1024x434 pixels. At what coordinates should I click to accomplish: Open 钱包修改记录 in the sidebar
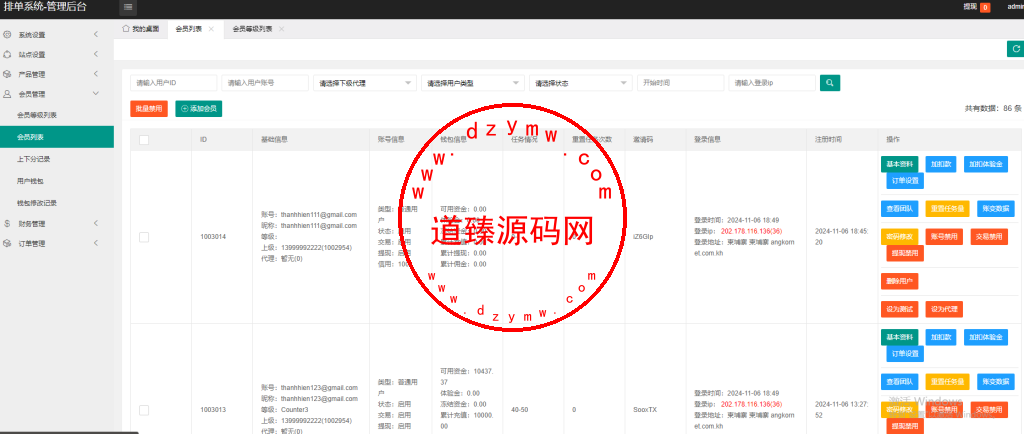(57, 202)
